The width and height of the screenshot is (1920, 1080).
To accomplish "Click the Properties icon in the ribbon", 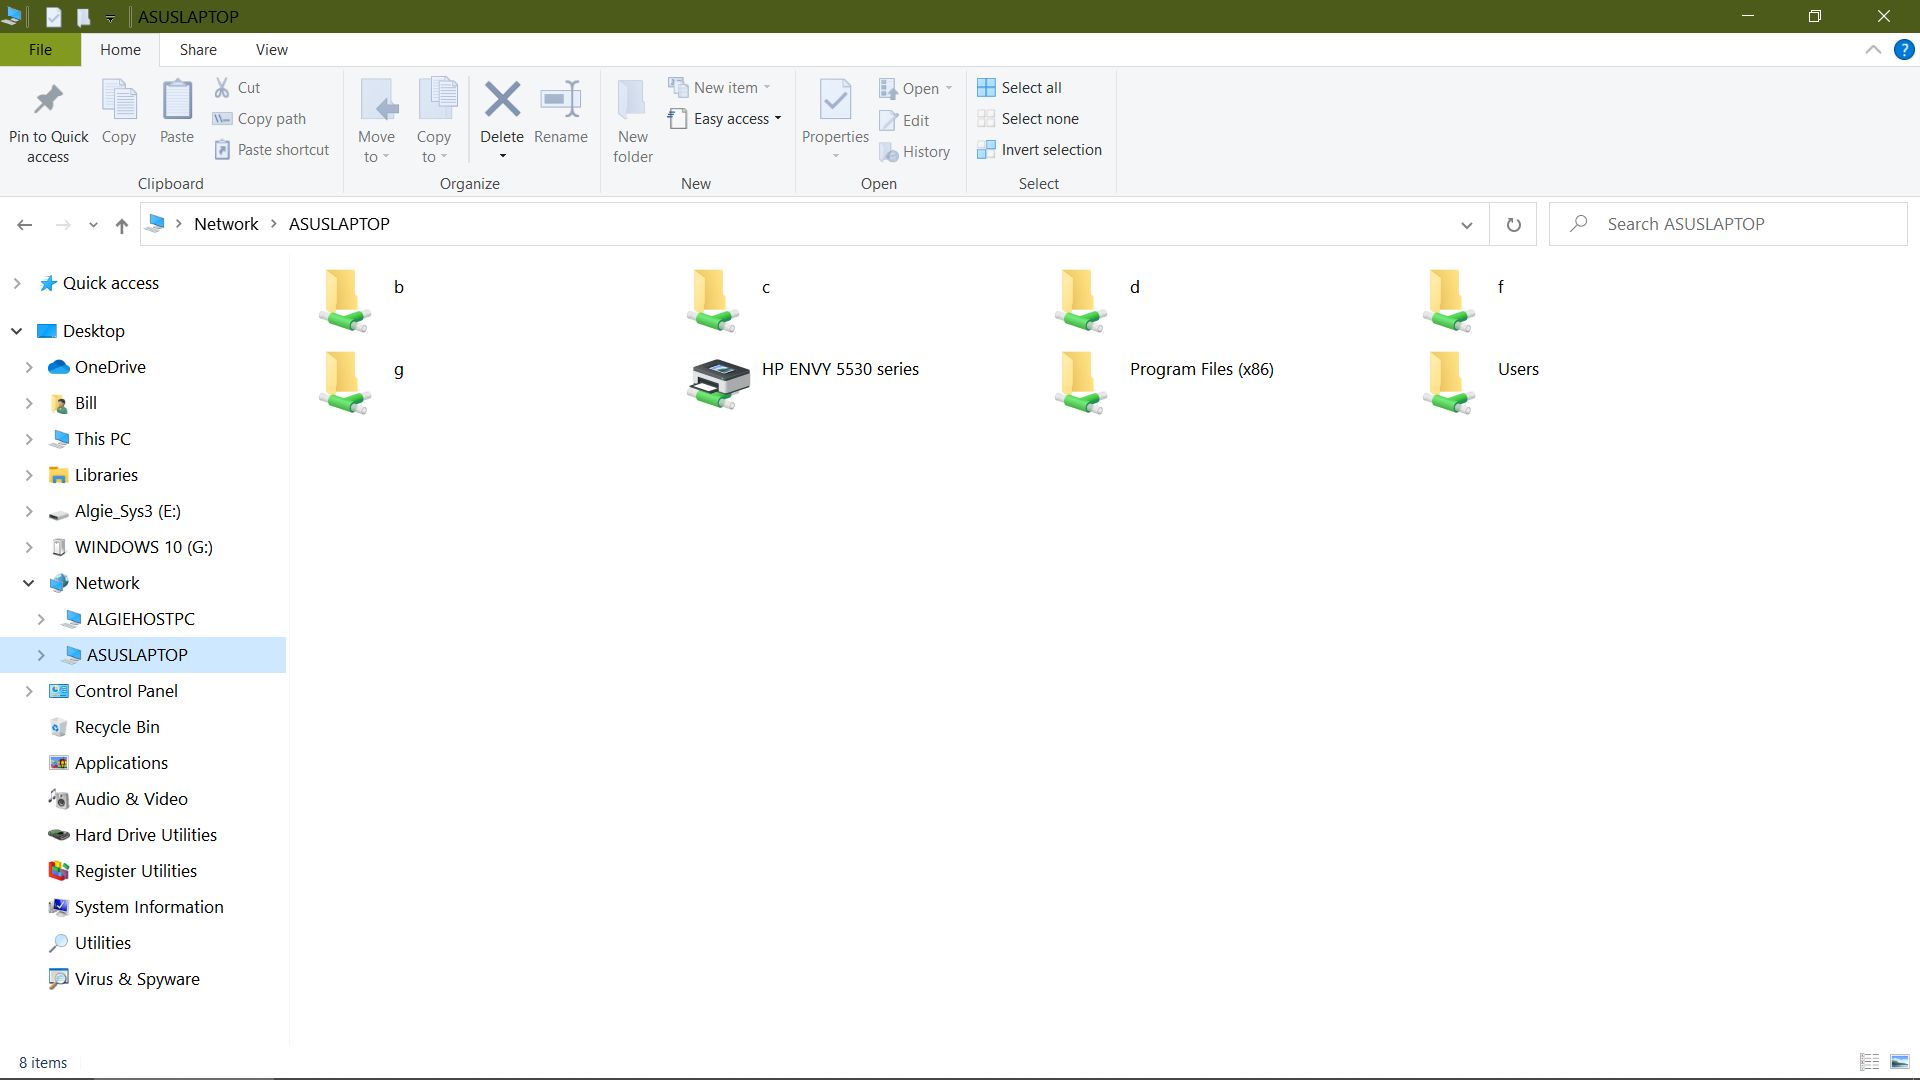I will coord(835,100).
